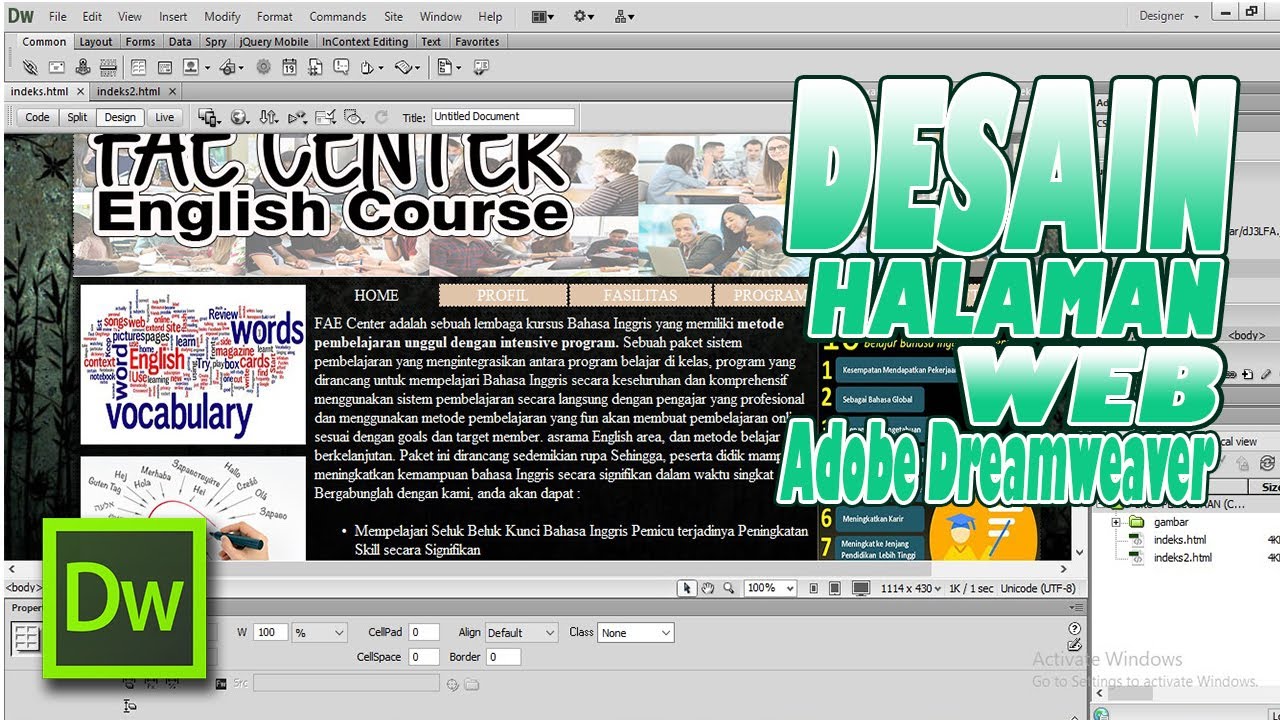
Task: Select the Zoom magnifier tool
Action: pyautogui.click(x=728, y=588)
